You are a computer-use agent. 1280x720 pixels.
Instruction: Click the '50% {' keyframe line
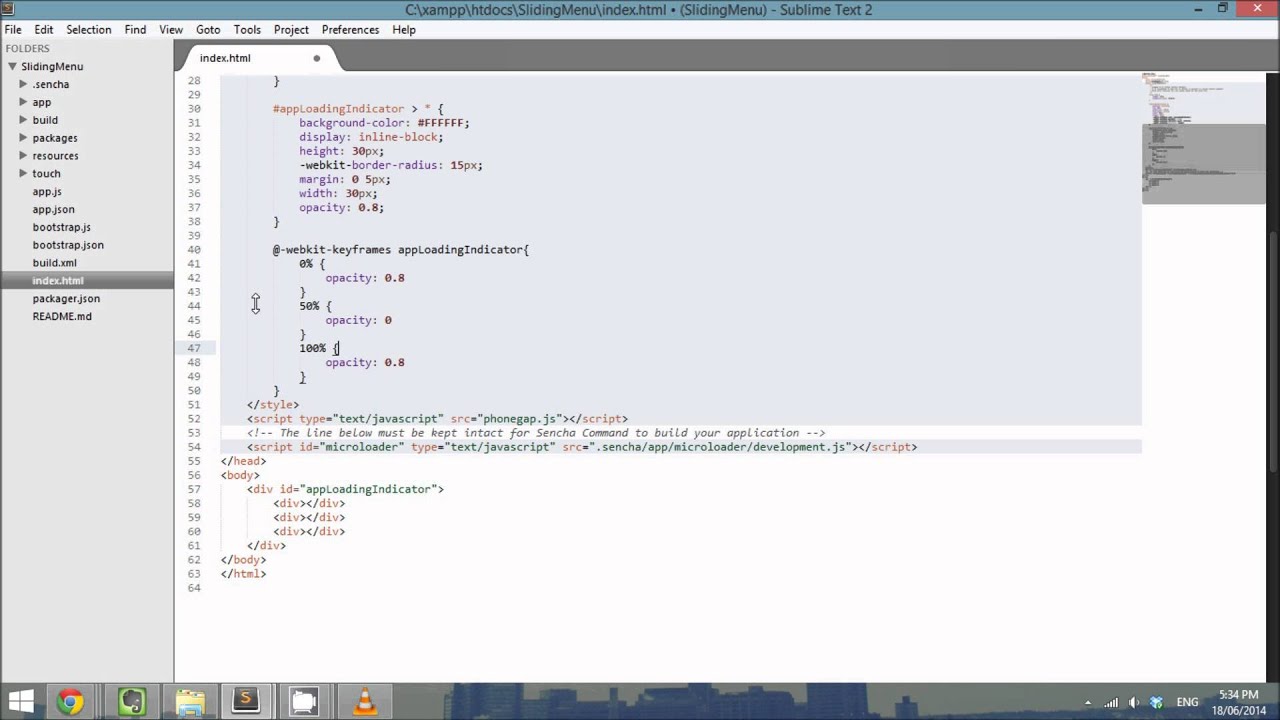[315, 306]
